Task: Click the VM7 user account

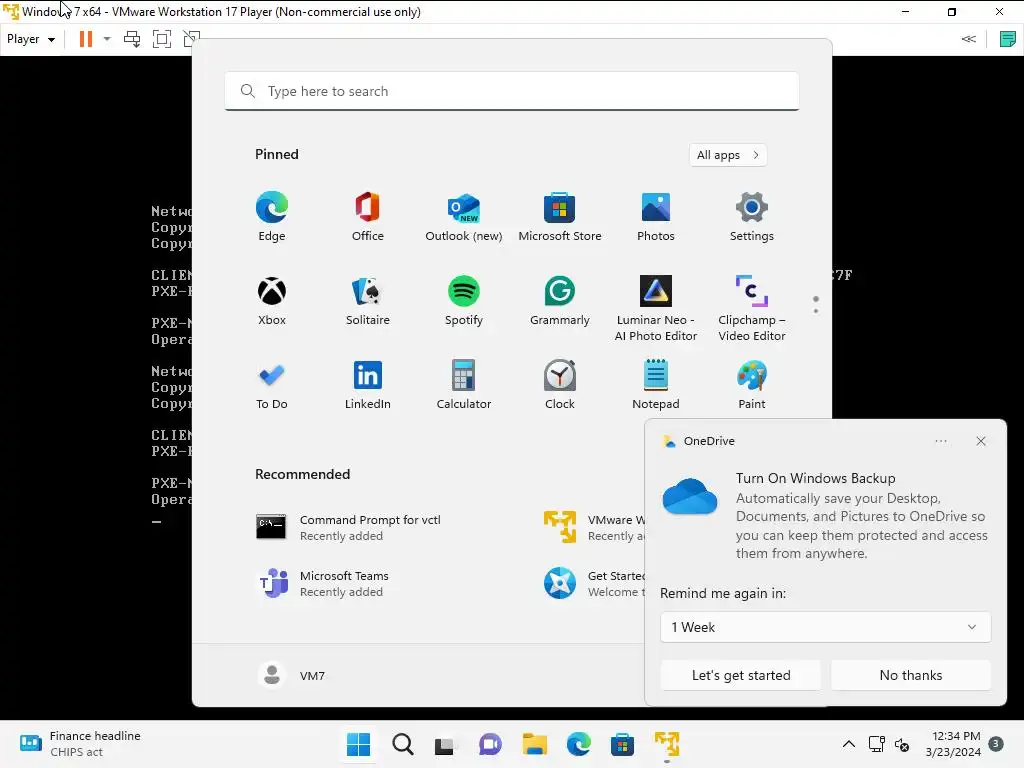Action: pos(291,675)
